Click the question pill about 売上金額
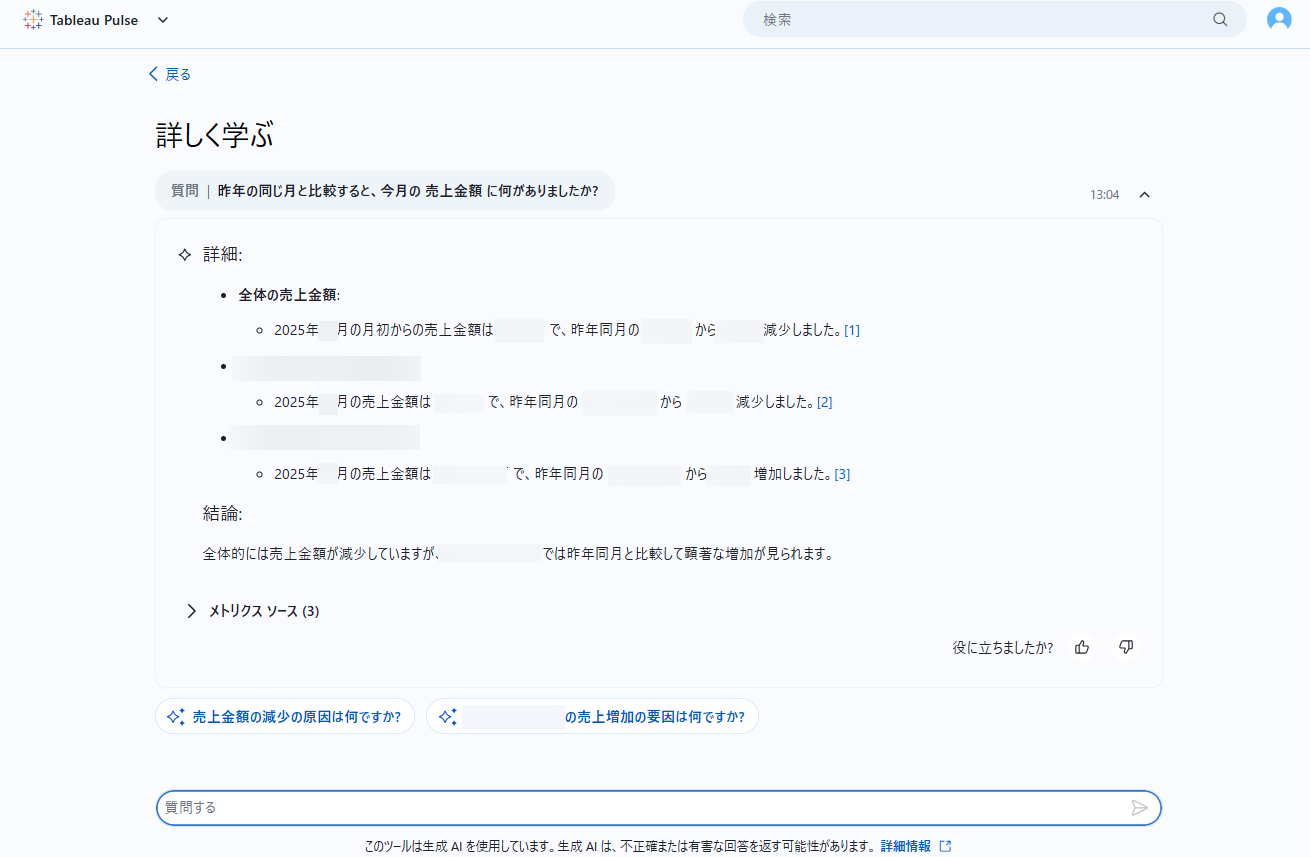This screenshot has height=857, width=1310. point(385,191)
